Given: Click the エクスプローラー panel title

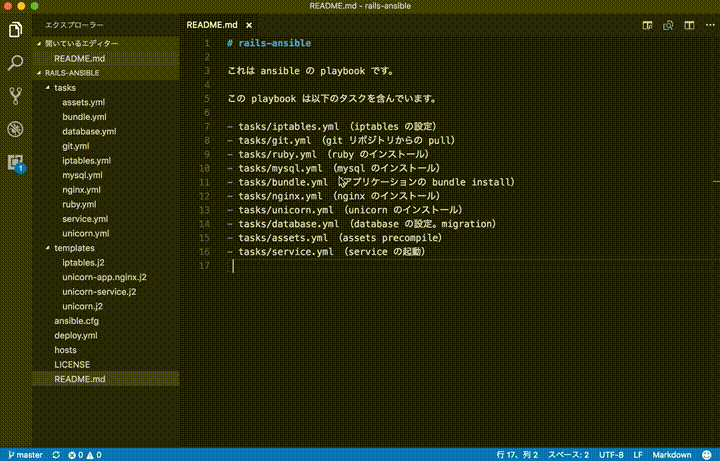Looking at the screenshot, I should [x=74, y=25].
